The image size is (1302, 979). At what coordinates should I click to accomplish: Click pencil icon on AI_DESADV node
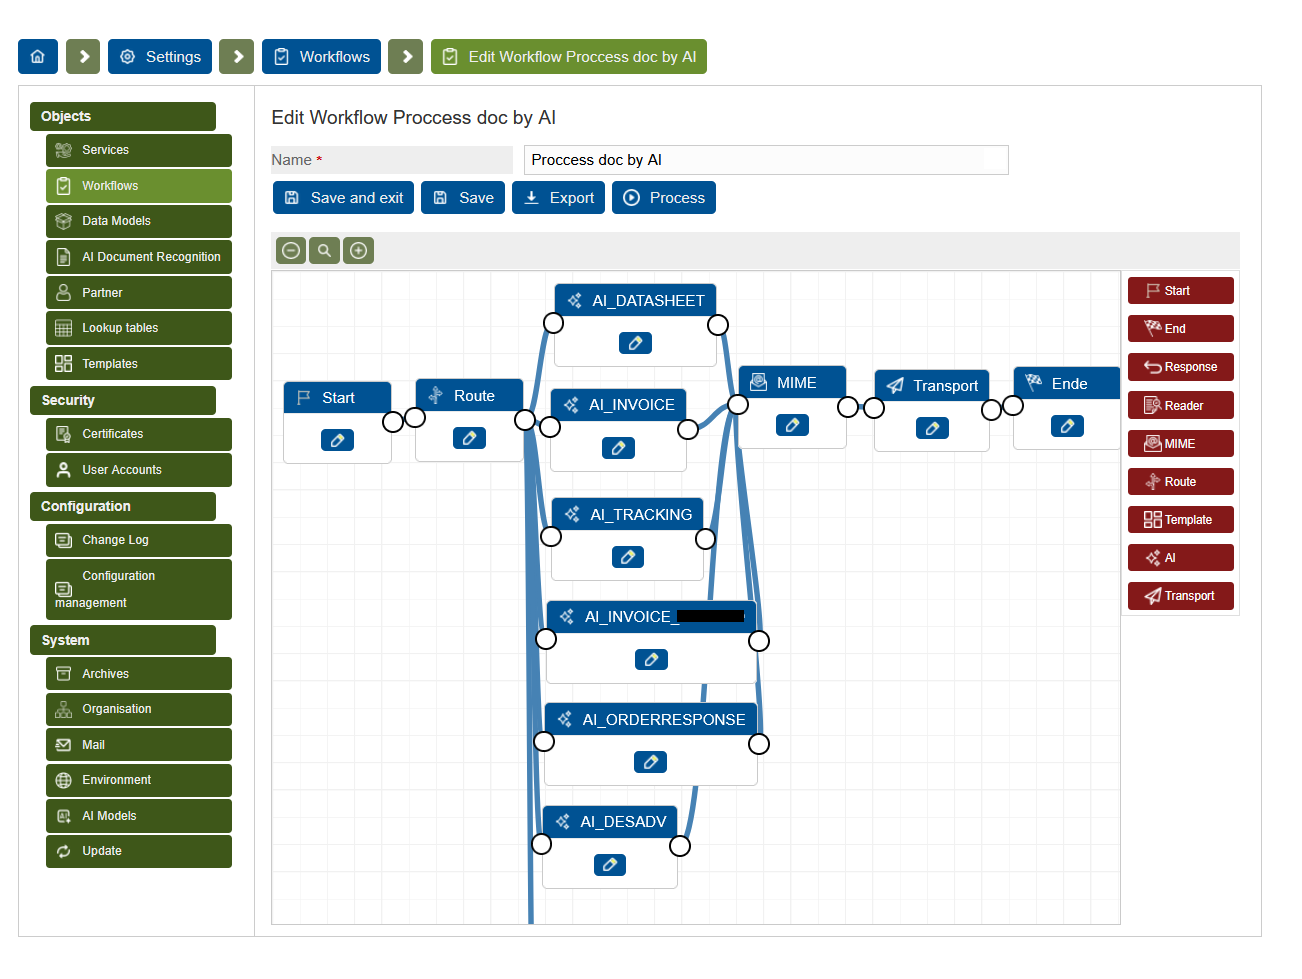(609, 865)
